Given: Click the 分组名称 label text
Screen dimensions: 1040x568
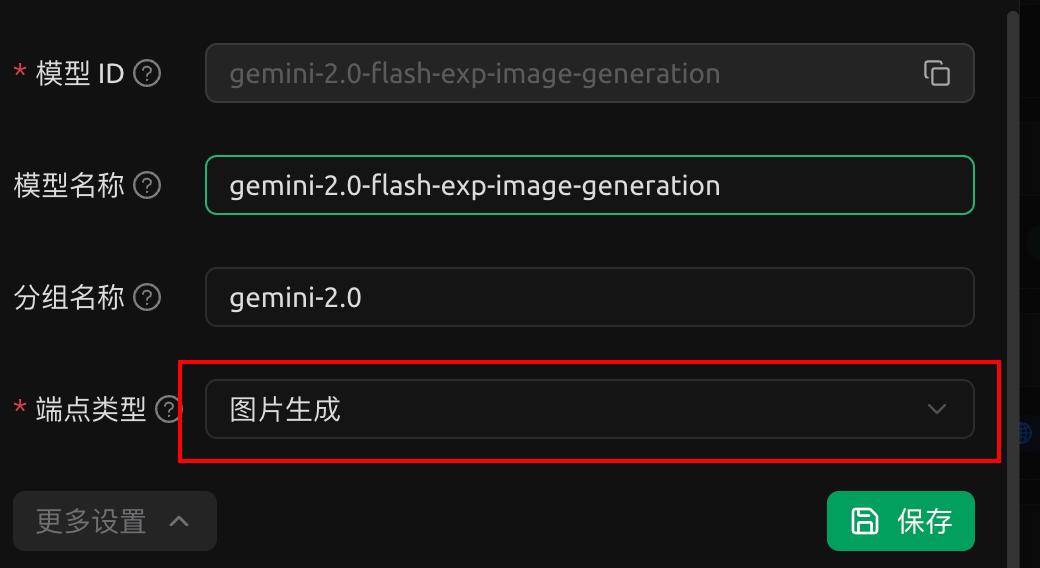Looking at the screenshot, I should click(69, 297).
